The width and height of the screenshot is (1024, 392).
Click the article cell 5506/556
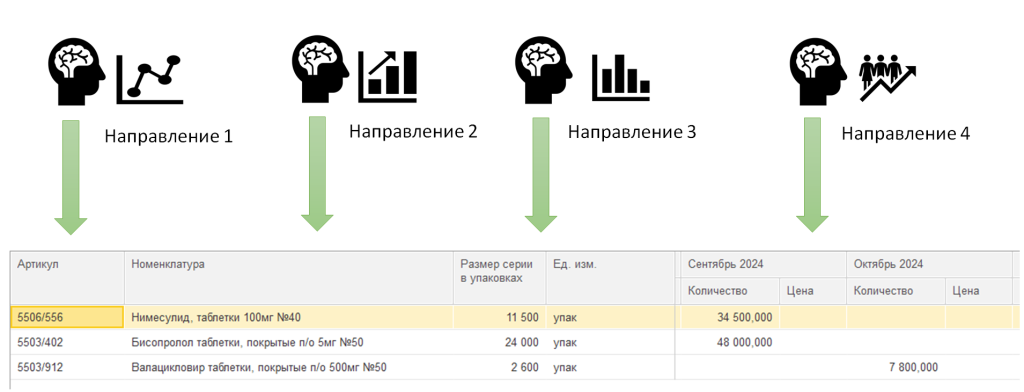click(x=67, y=318)
